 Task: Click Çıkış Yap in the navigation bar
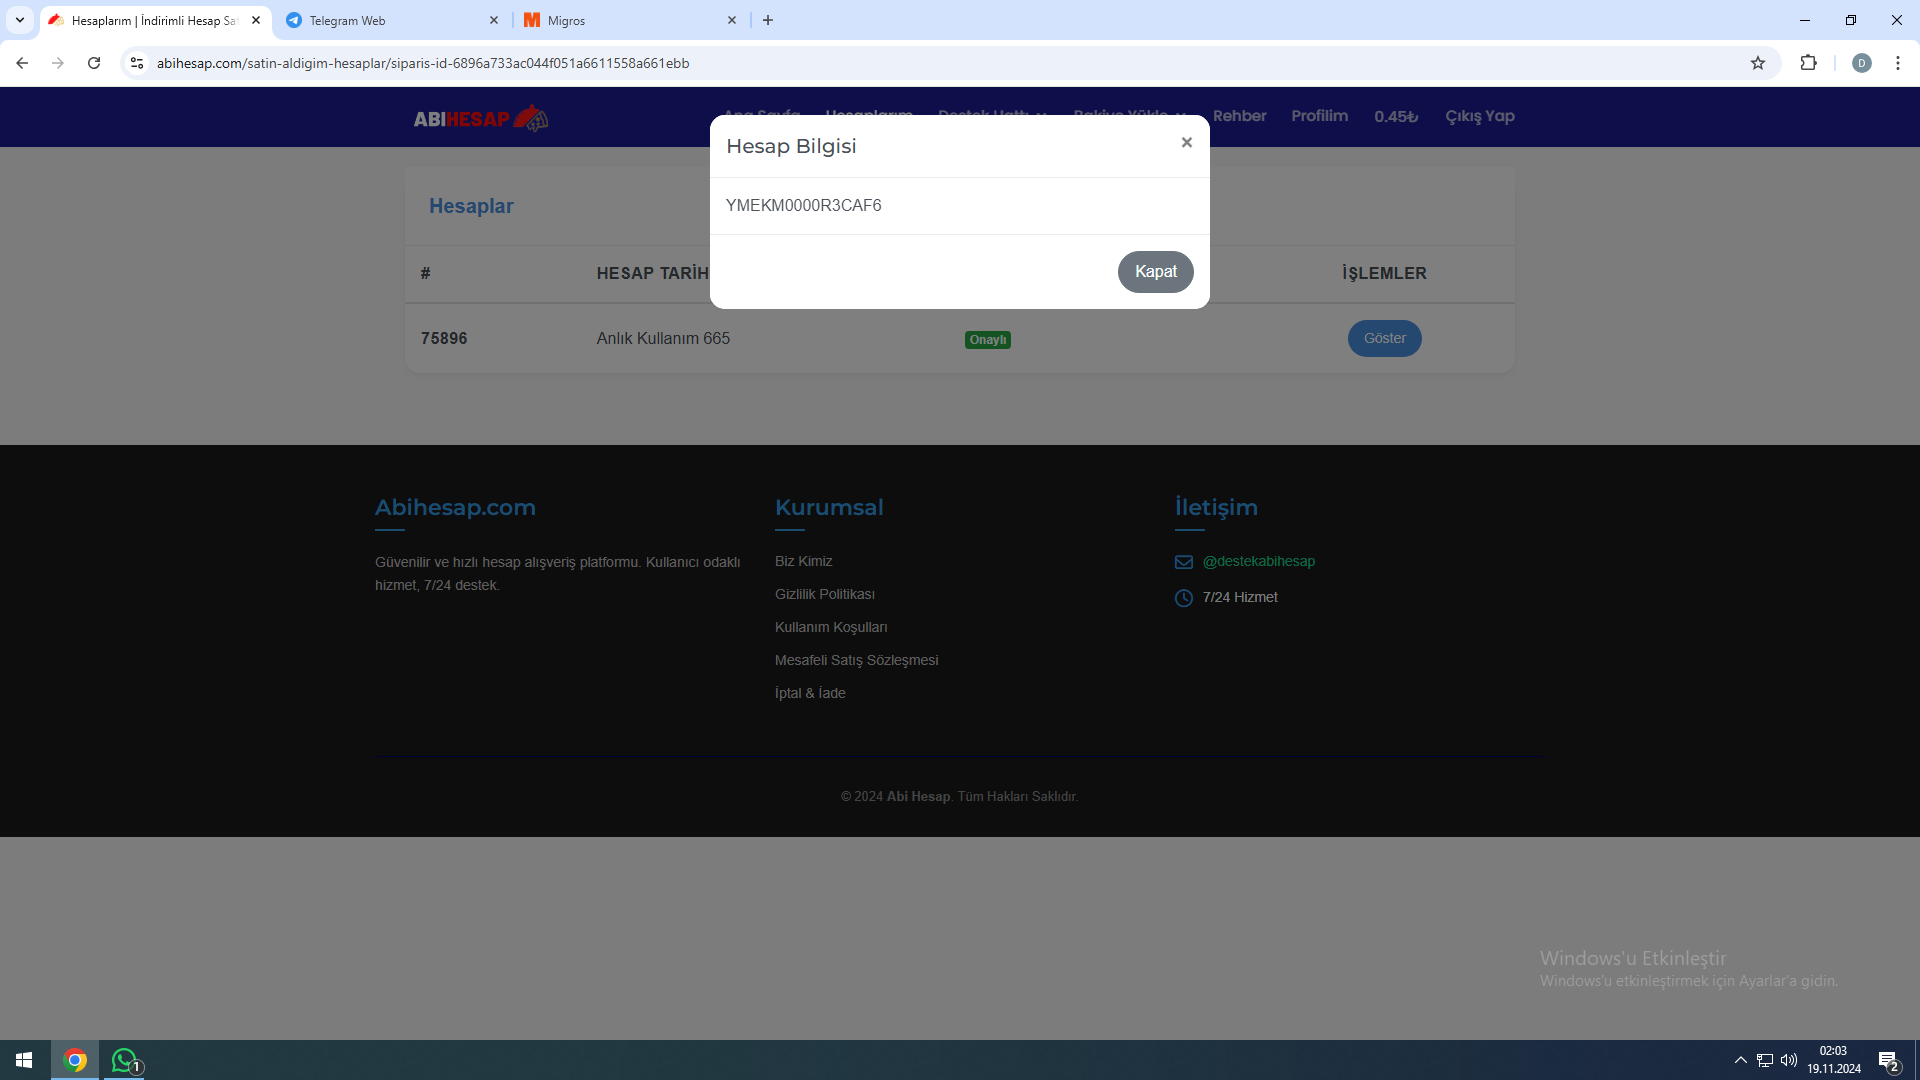click(1479, 116)
